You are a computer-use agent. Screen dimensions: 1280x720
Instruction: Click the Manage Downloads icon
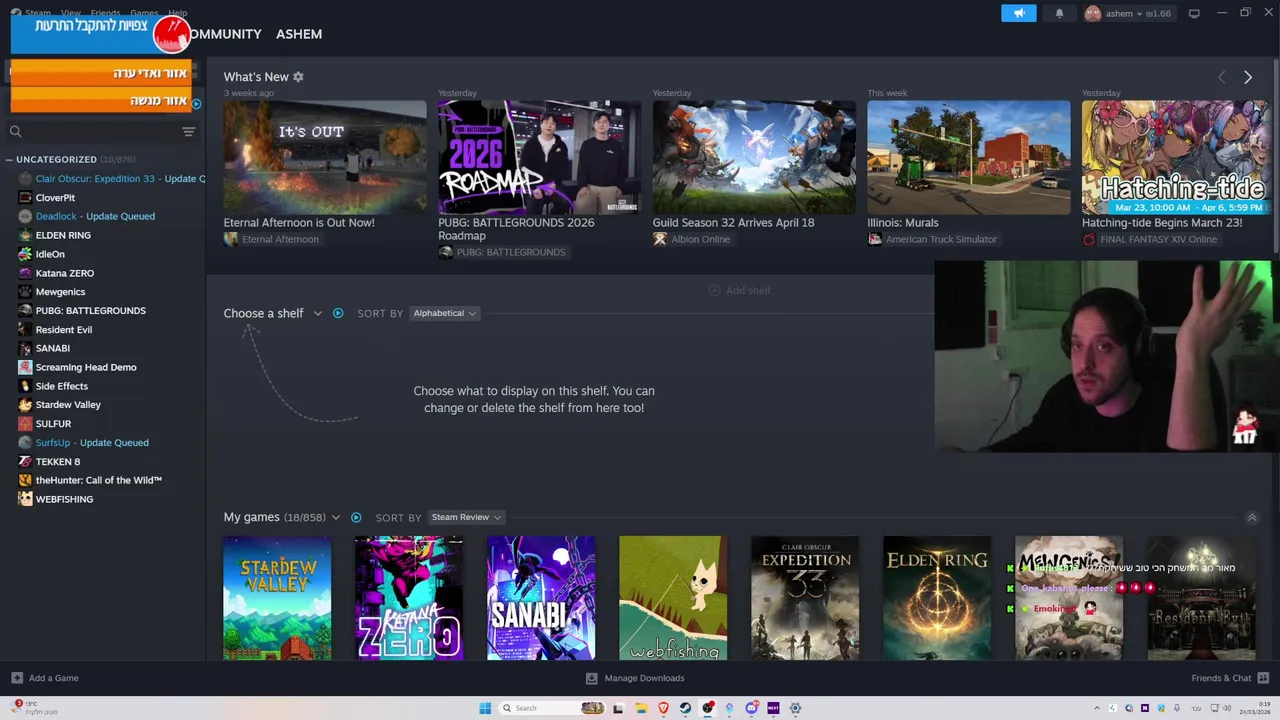tap(591, 678)
